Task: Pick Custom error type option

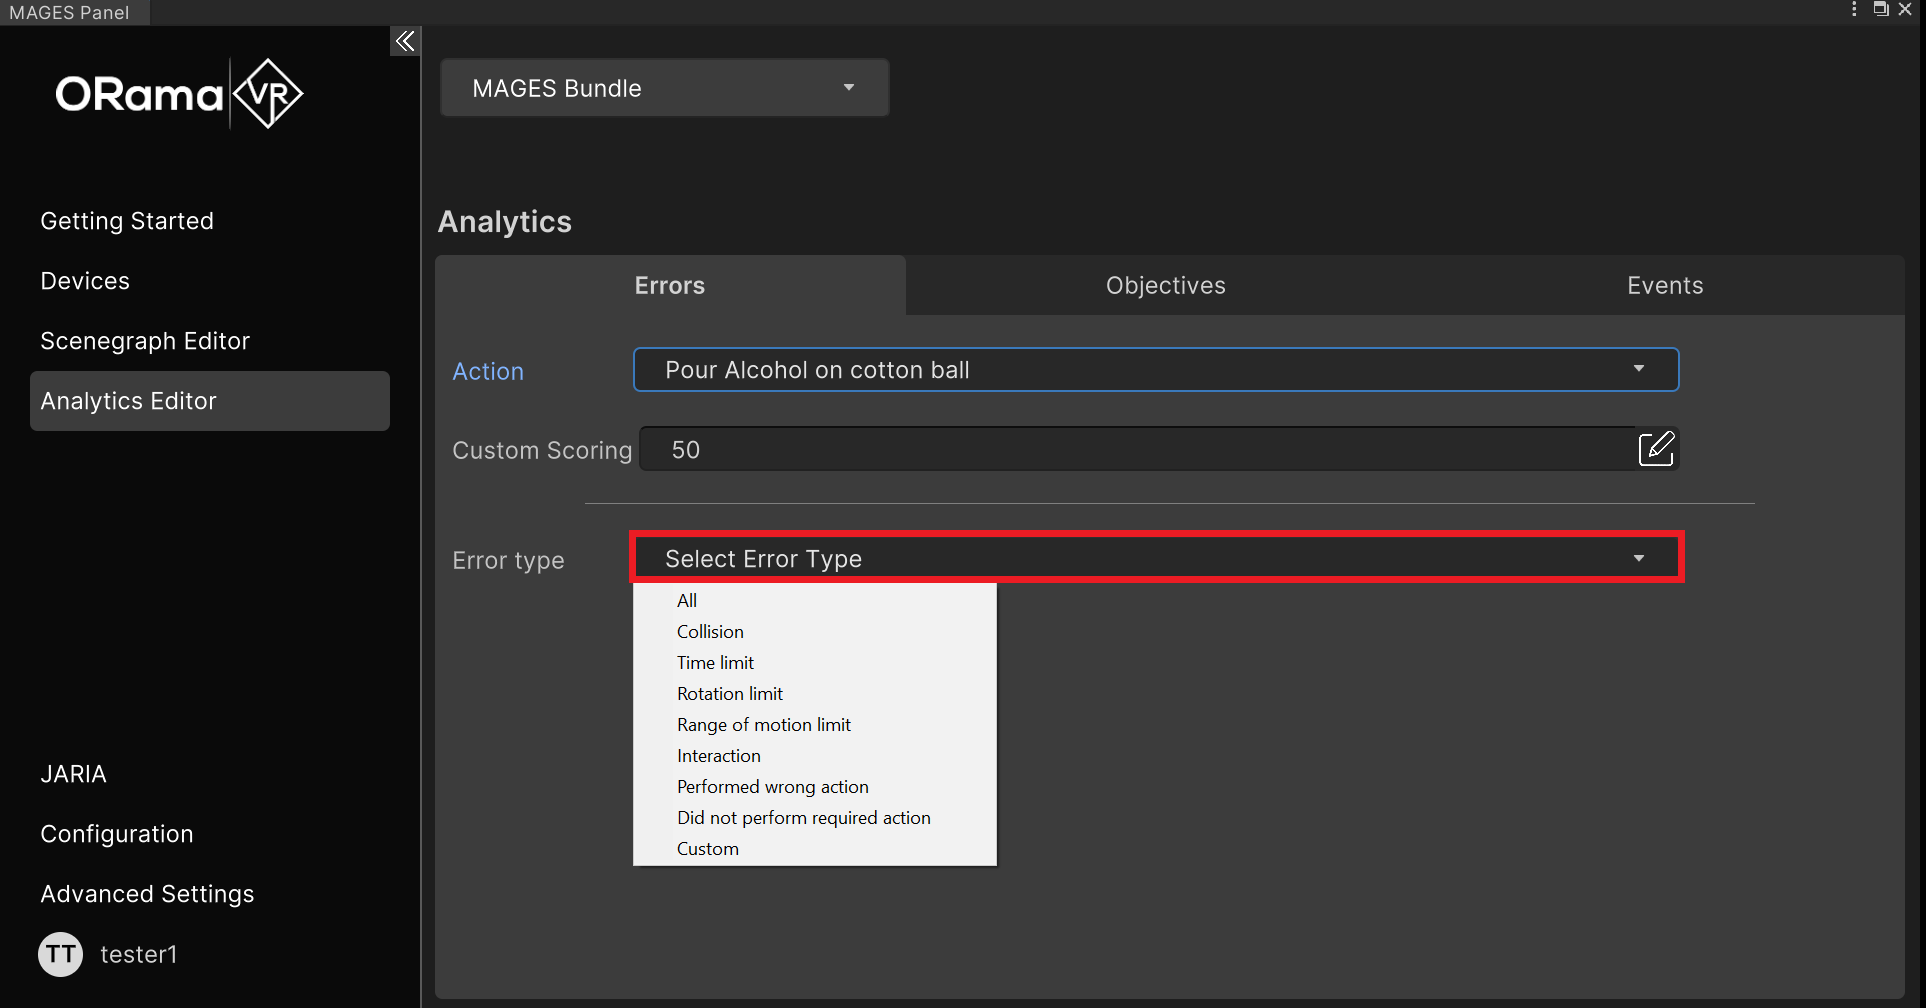Action: pos(707,849)
